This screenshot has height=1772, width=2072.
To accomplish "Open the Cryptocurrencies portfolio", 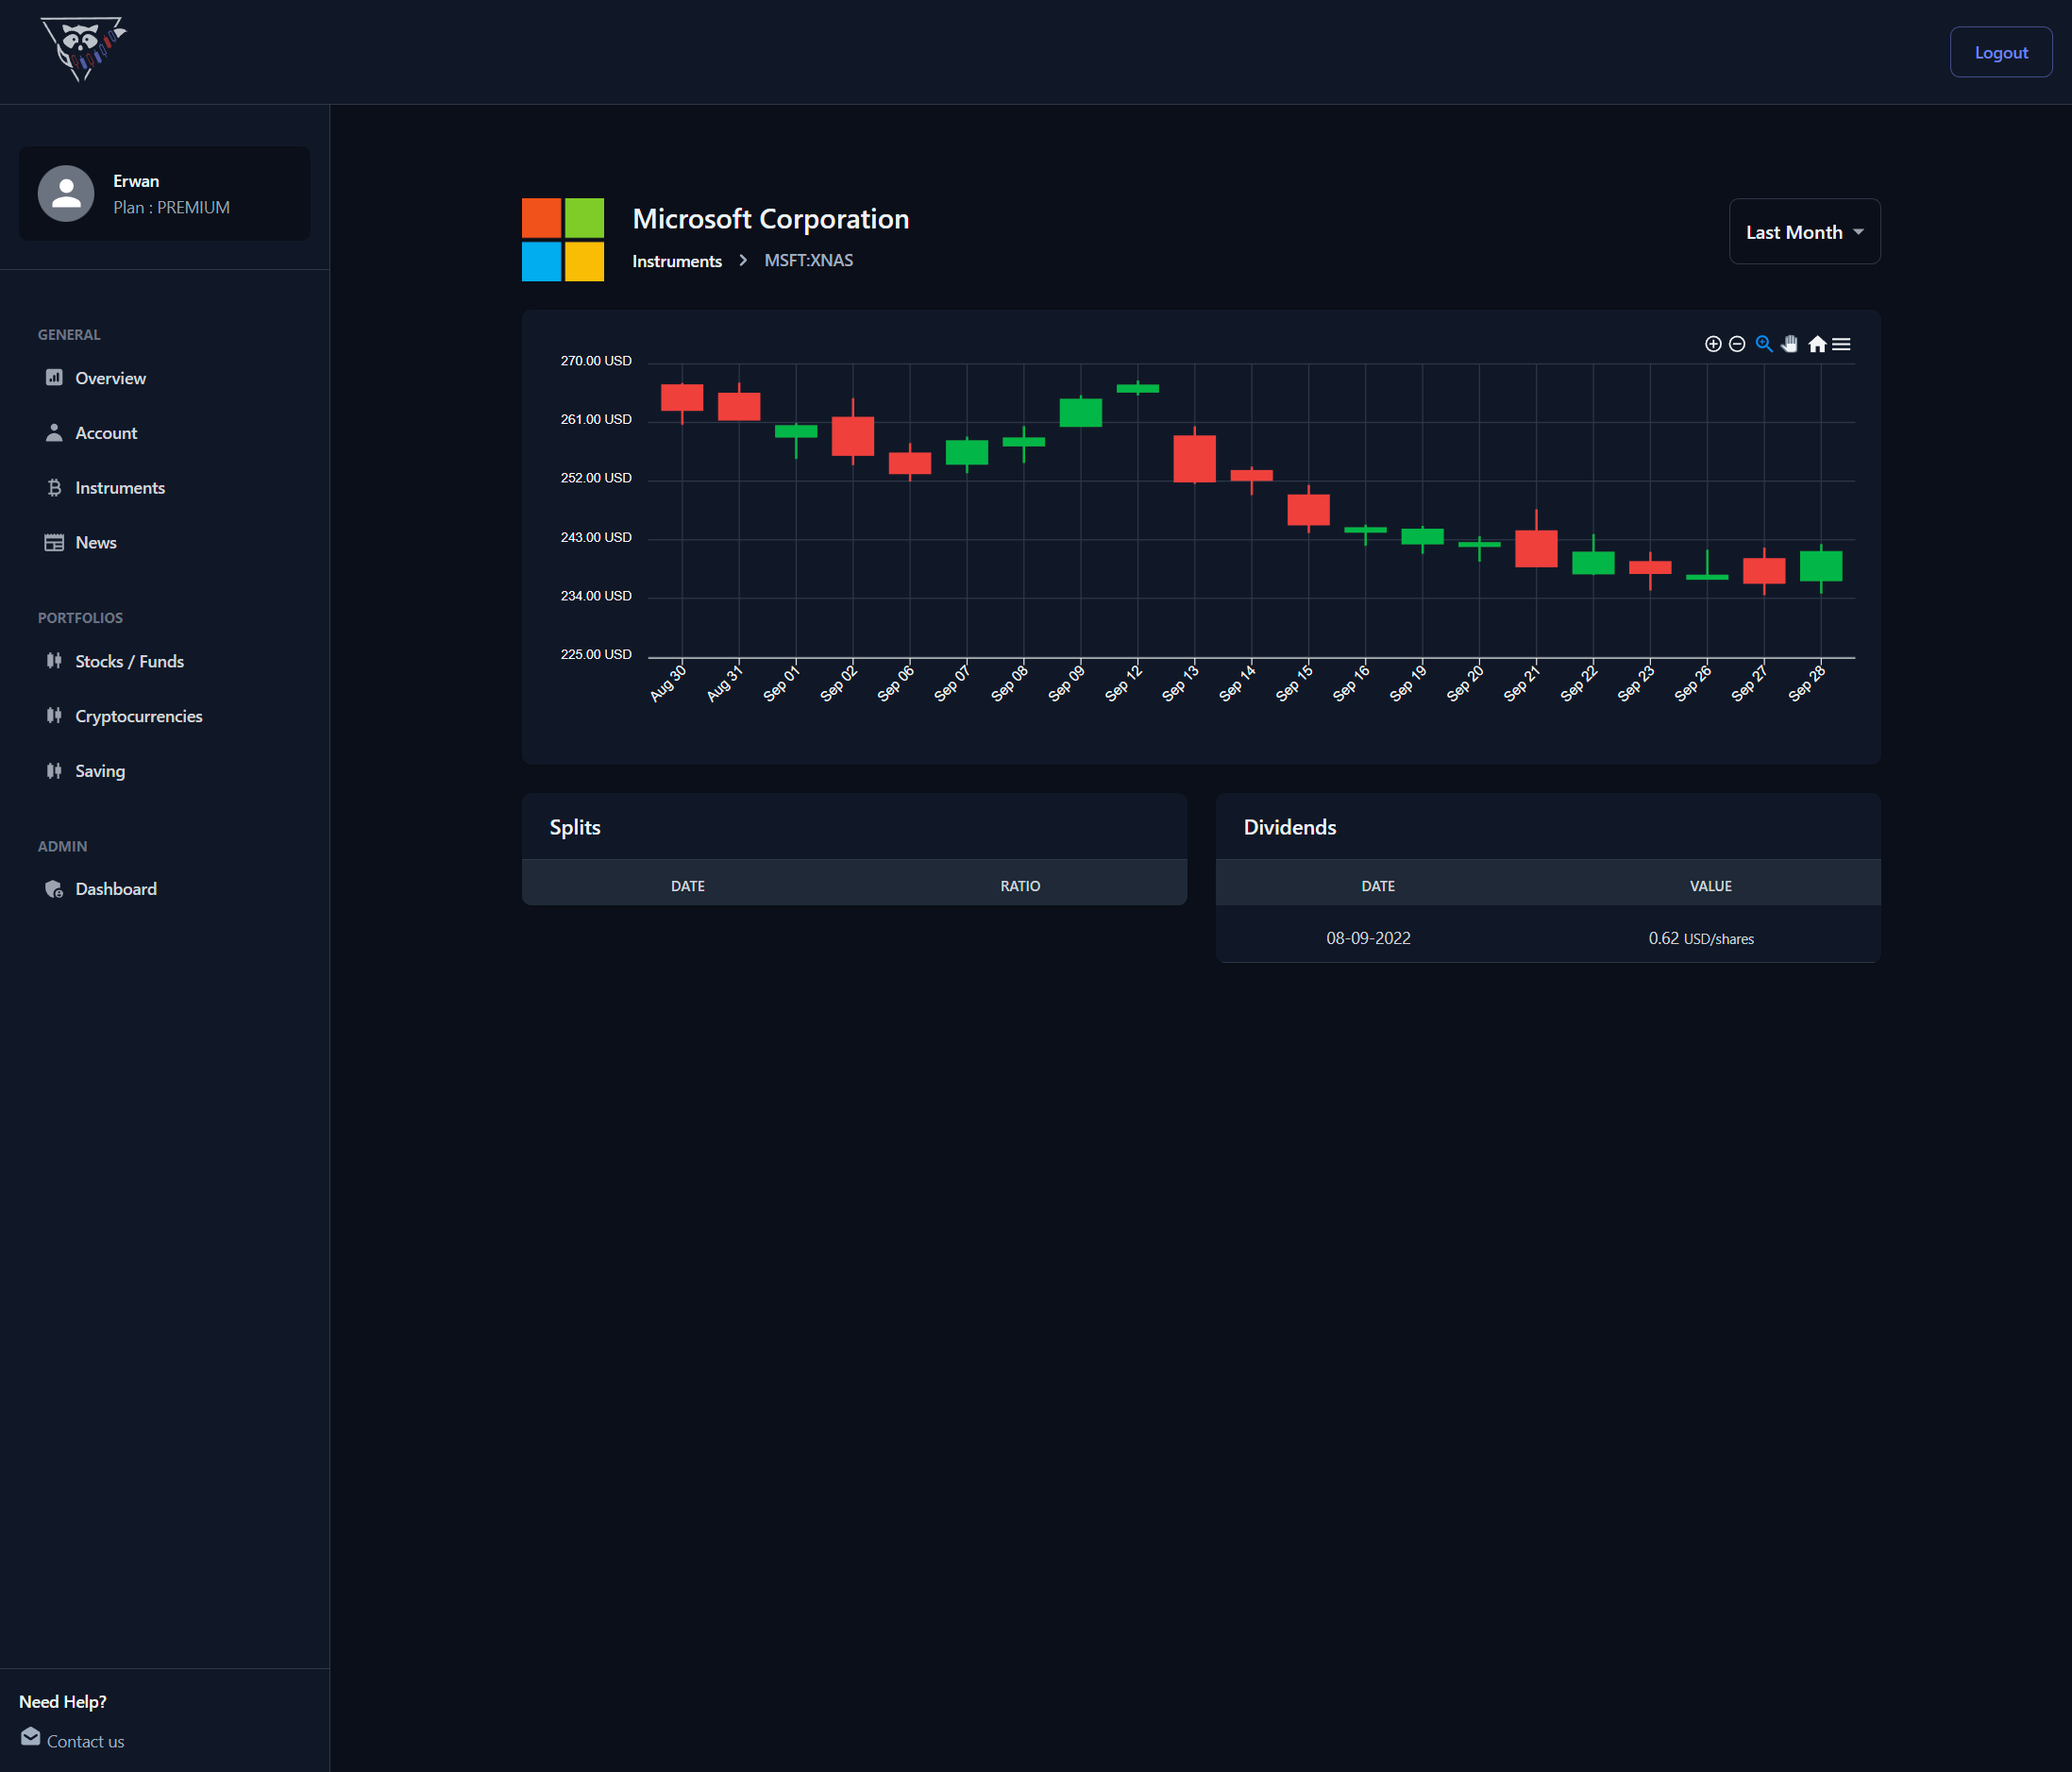I will tap(139, 716).
